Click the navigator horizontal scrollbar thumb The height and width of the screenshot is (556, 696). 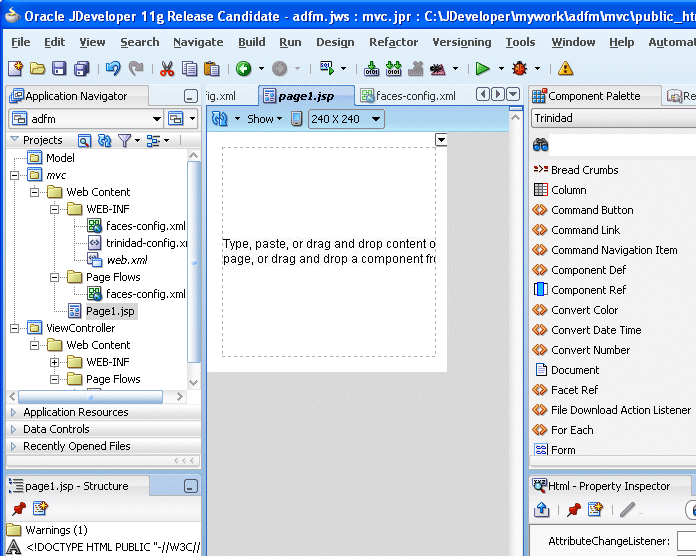coord(90,397)
